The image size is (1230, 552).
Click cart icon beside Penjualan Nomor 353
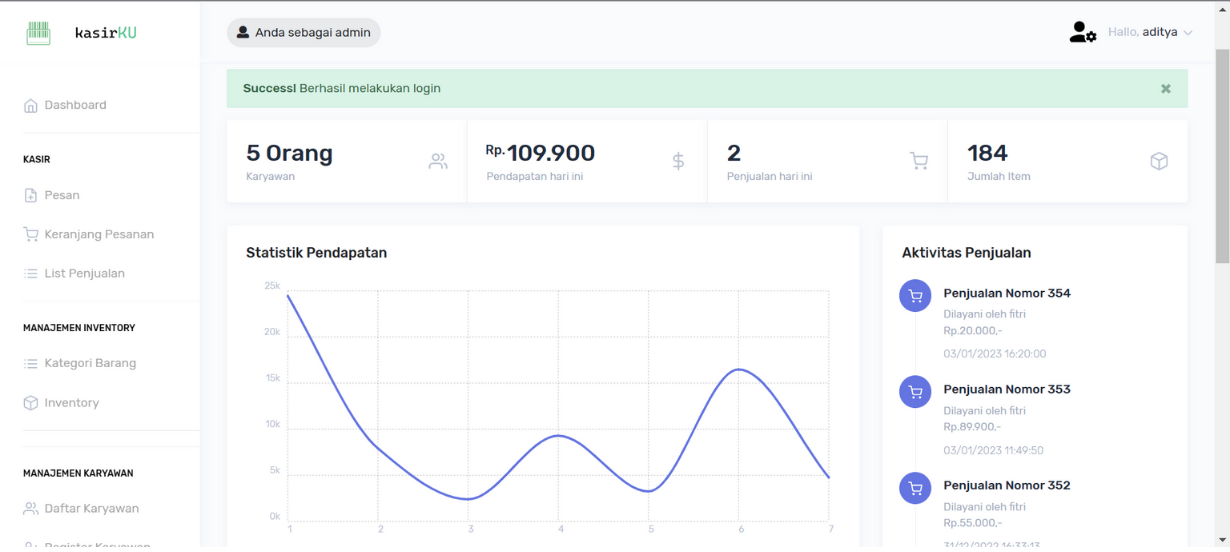click(x=915, y=392)
